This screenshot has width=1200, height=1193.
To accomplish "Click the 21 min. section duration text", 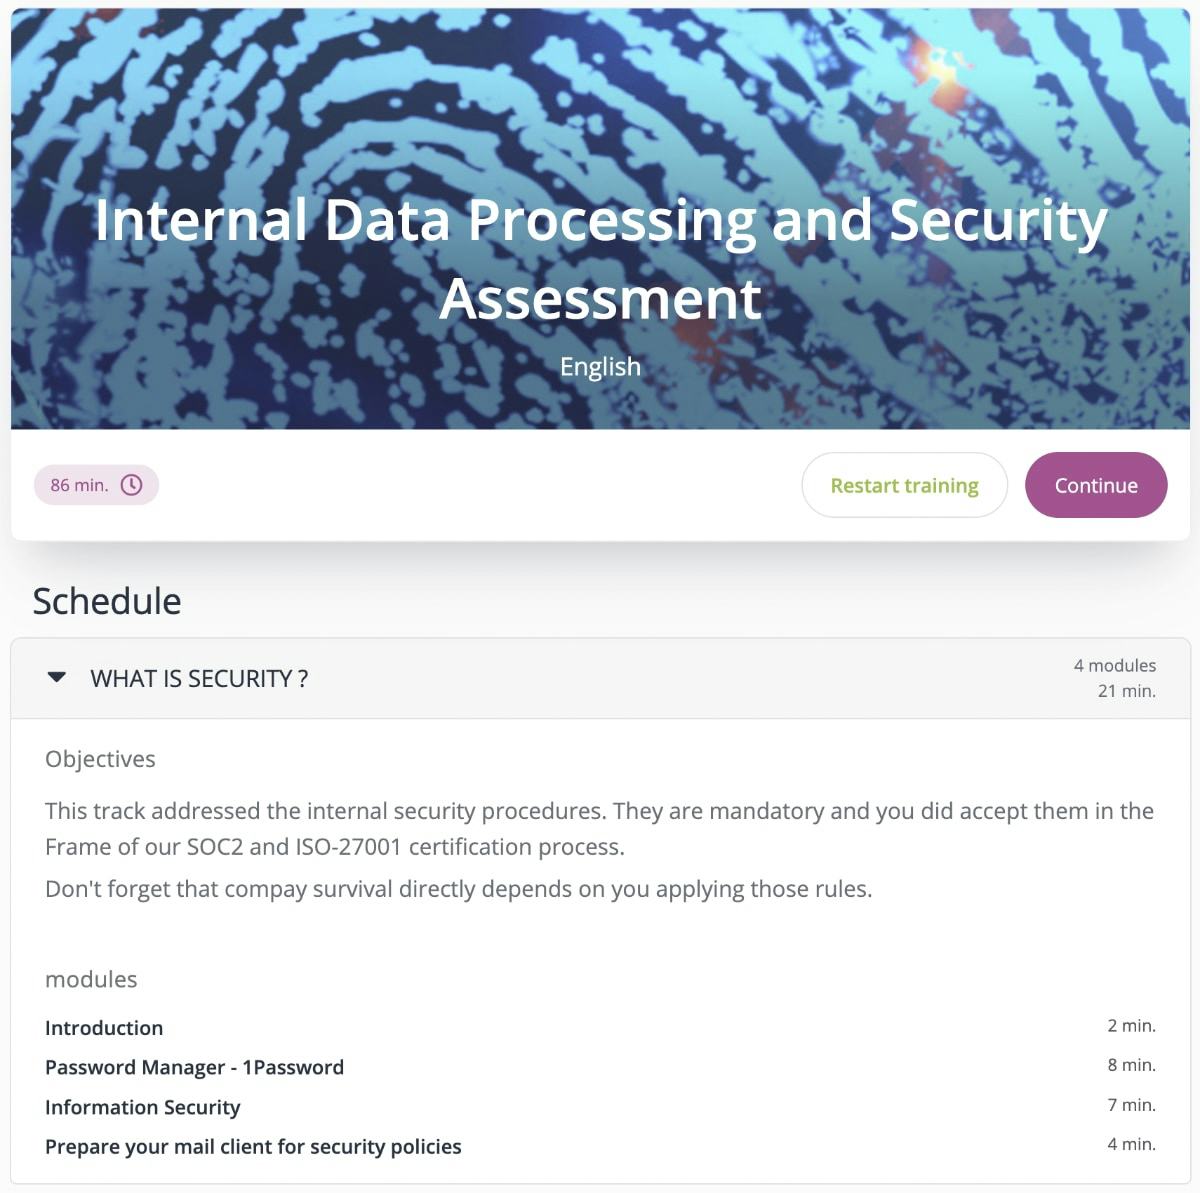I will coord(1127,691).
